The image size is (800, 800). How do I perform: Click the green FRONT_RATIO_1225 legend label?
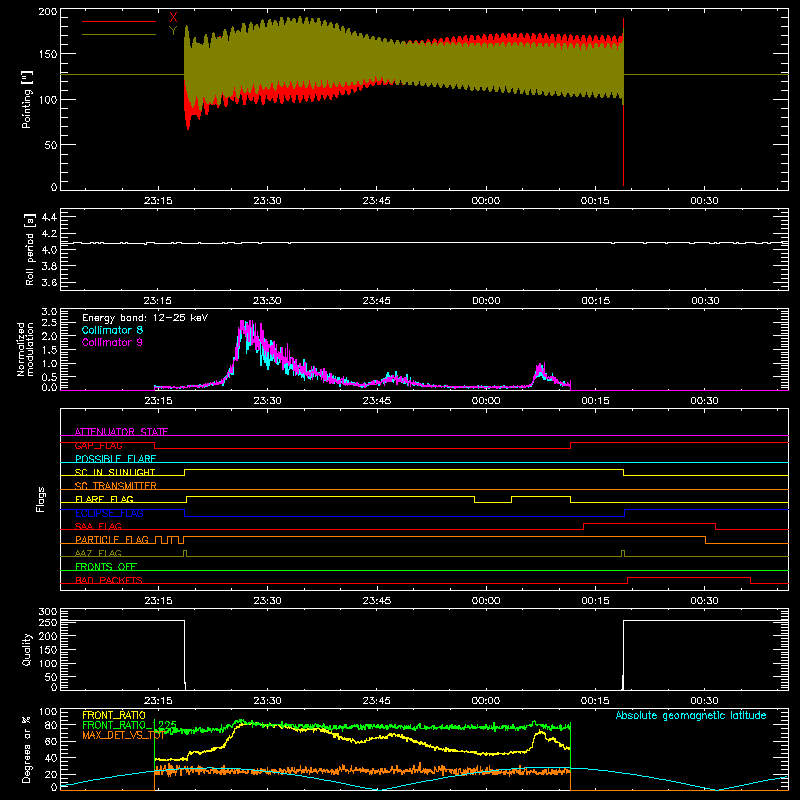130,725
